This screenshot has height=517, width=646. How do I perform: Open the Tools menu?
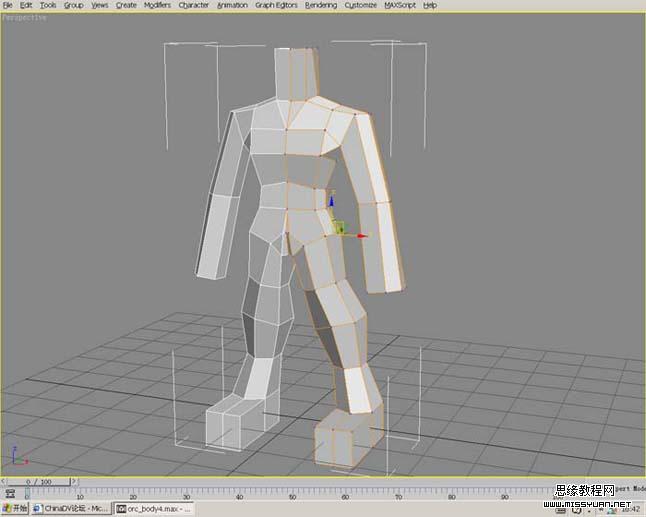click(x=48, y=5)
